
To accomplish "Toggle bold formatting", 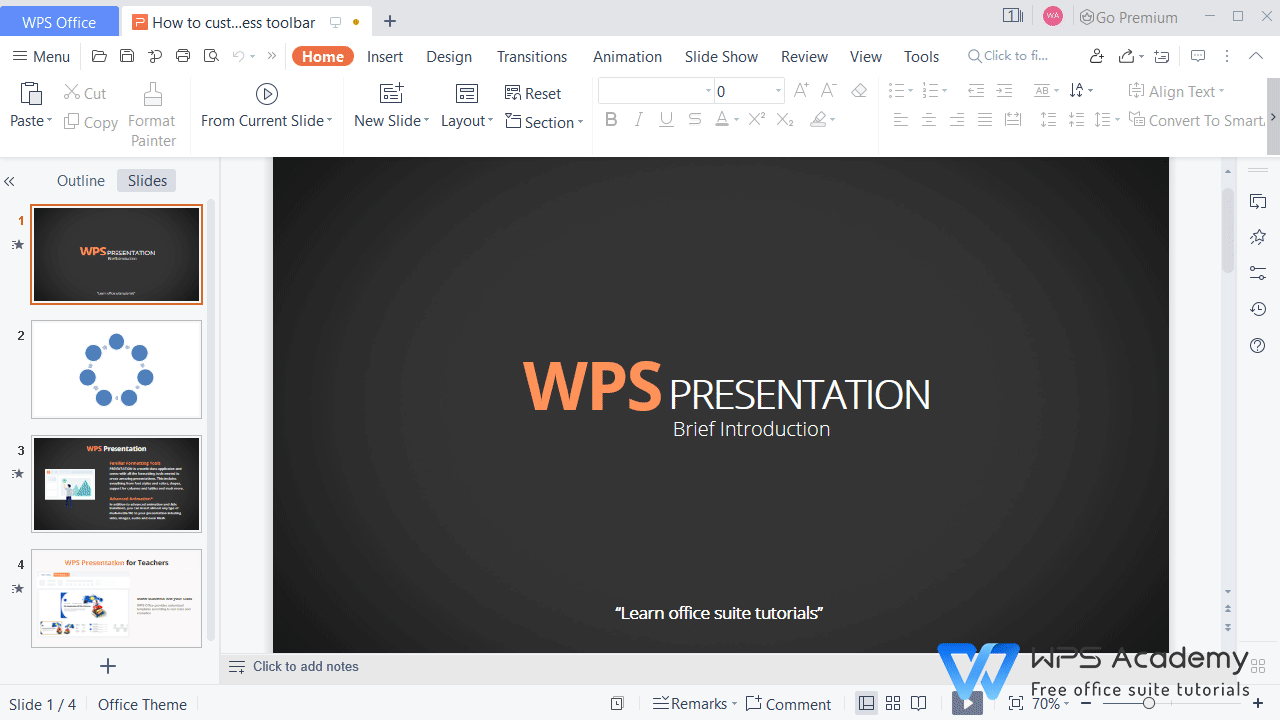I will [611, 119].
